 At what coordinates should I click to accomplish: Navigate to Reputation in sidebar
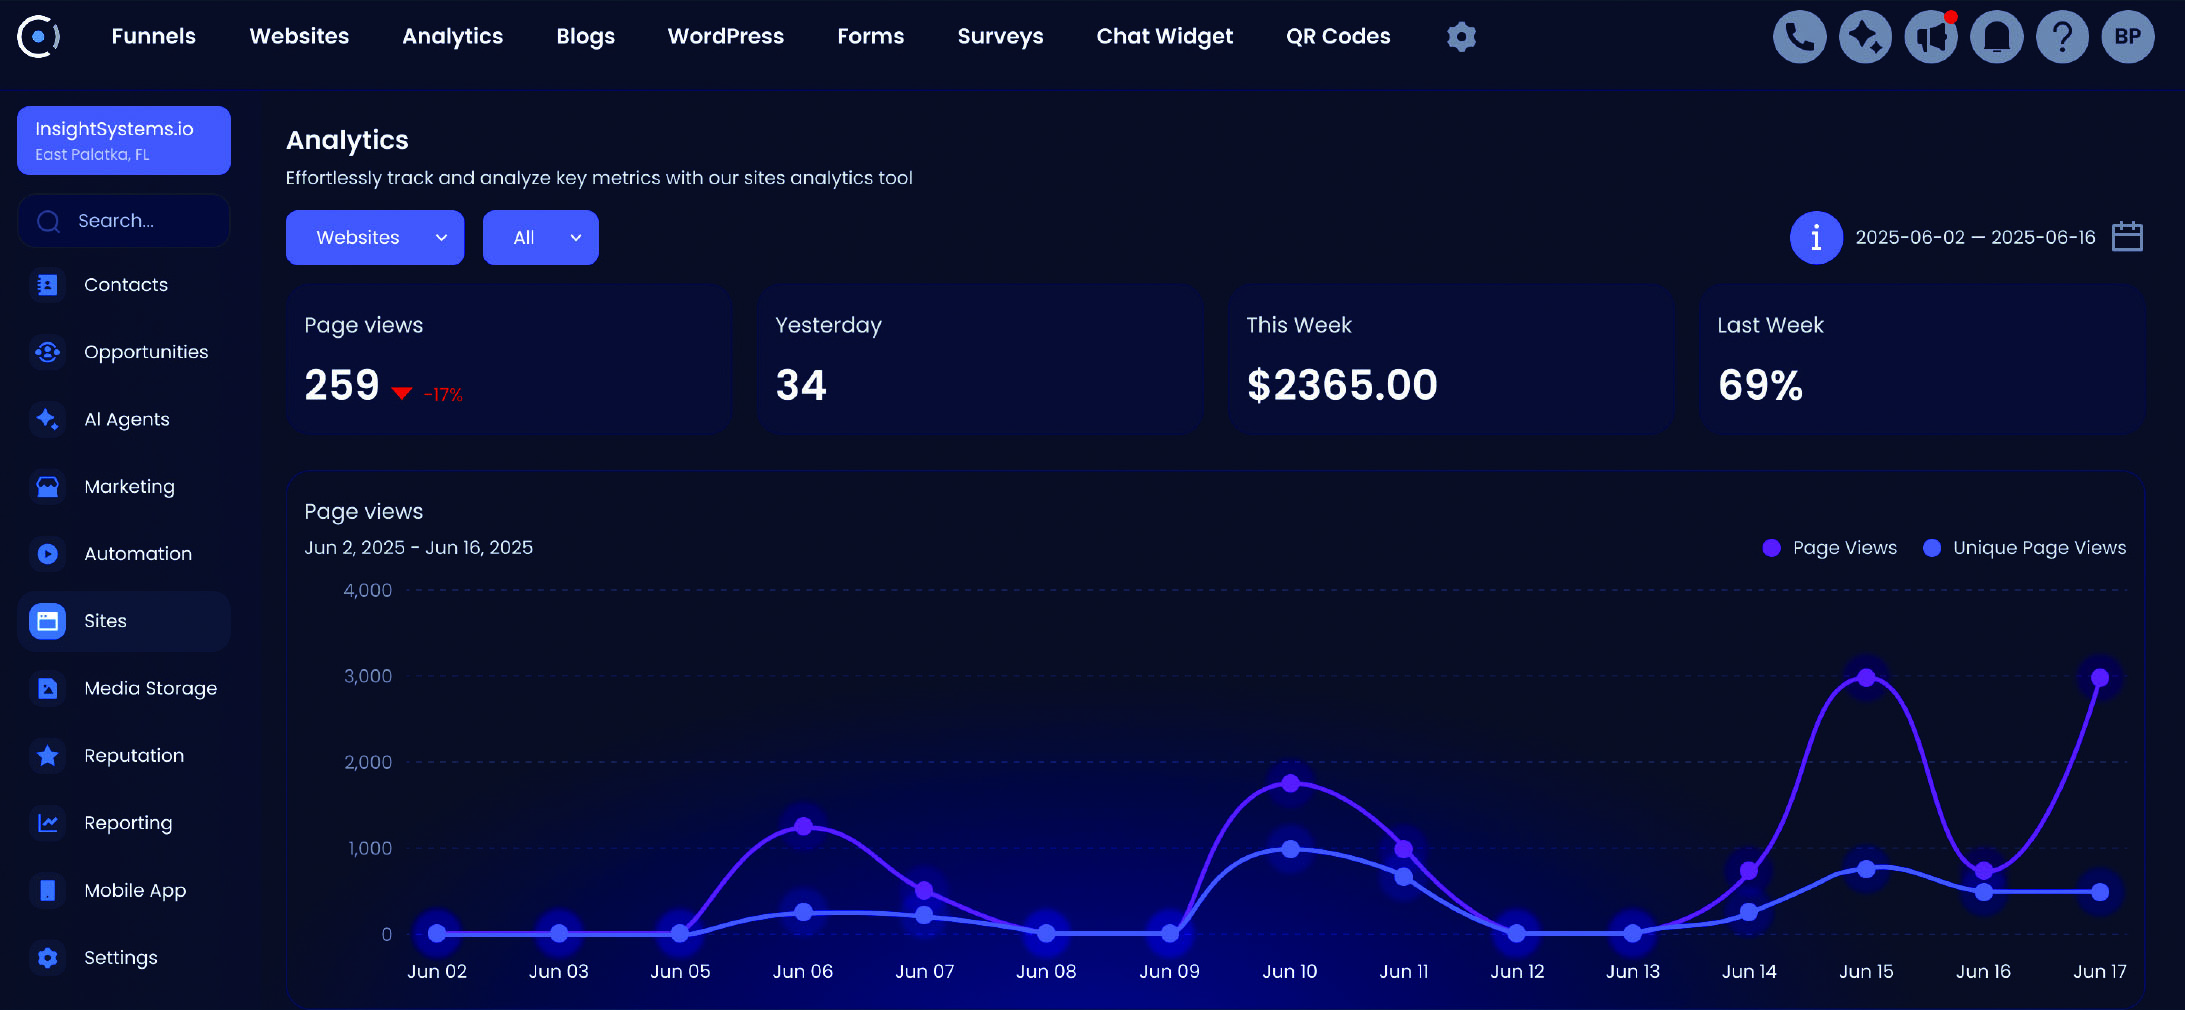133,756
